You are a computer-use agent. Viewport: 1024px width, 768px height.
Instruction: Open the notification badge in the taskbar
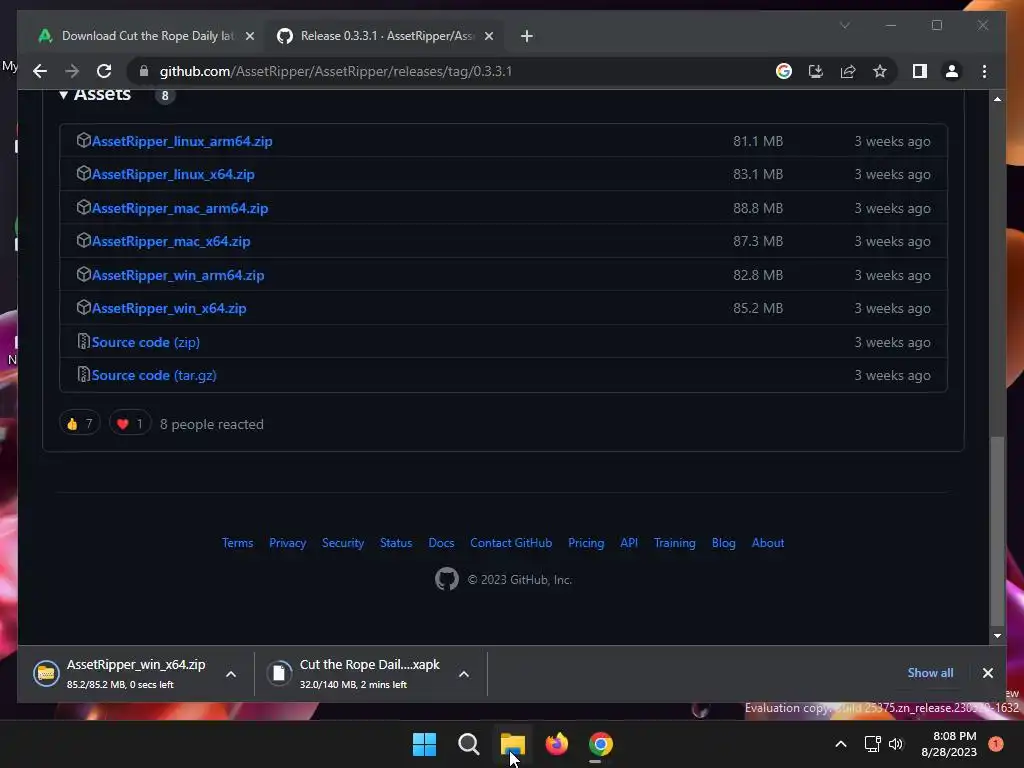996,743
